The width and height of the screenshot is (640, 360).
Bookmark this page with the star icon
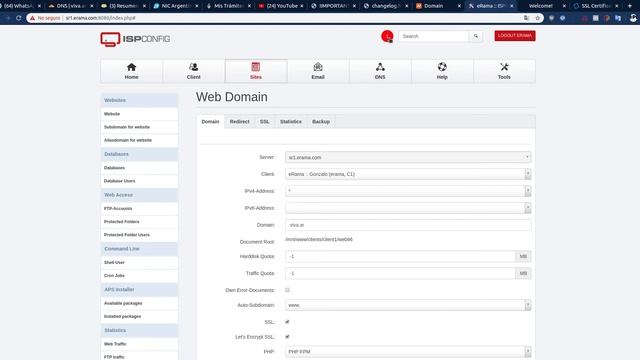coord(538,18)
